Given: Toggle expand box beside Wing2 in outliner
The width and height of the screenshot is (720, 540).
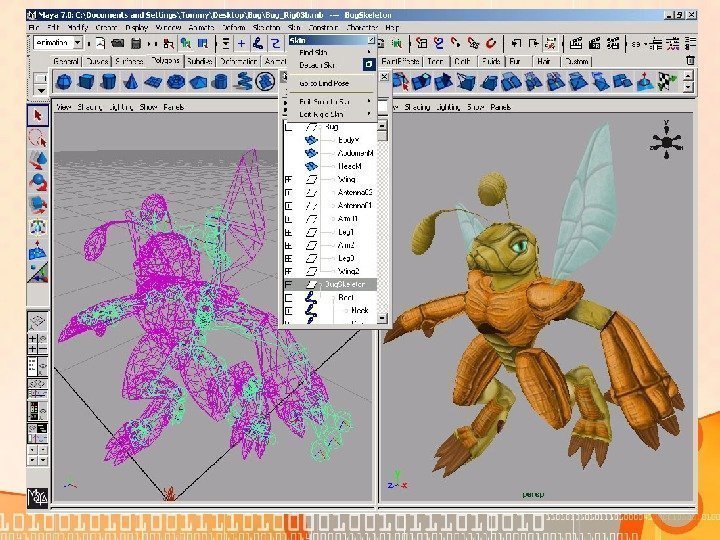Looking at the screenshot, I should coord(288,271).
